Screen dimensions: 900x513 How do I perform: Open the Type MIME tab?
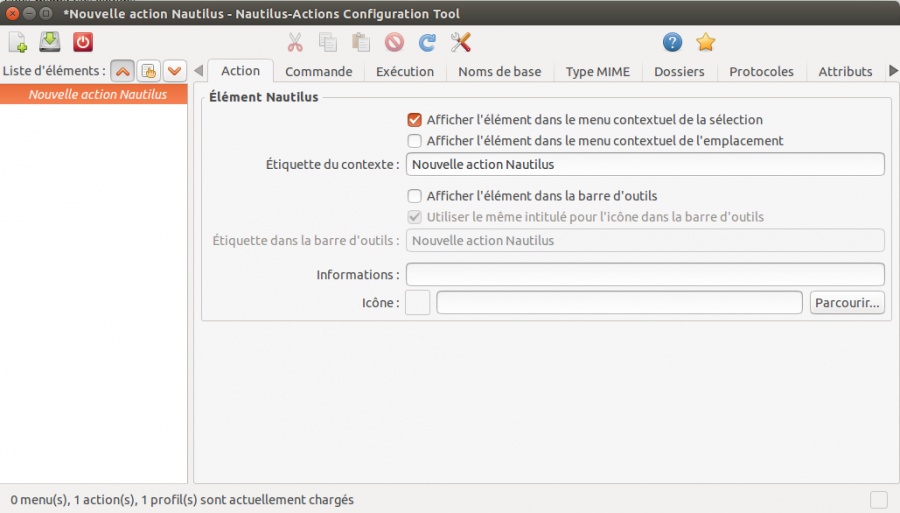(x=597, y=72)
